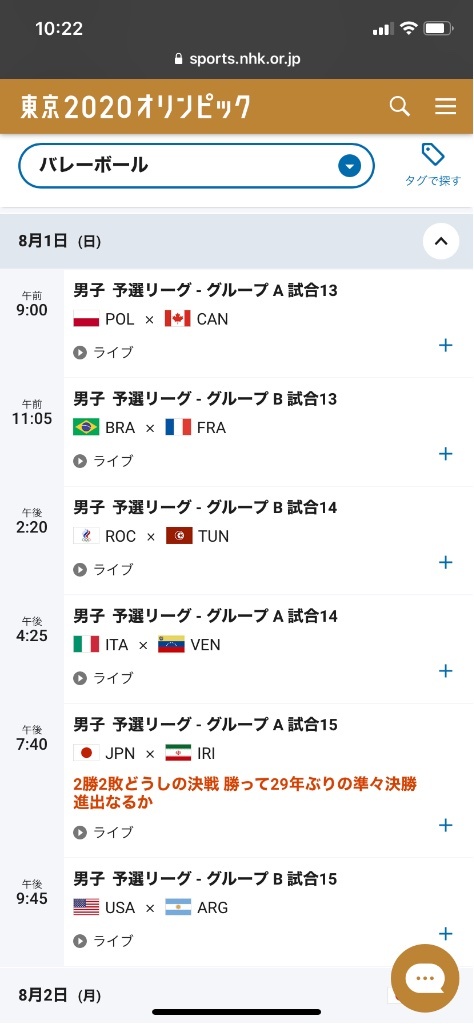Tap the タグで探す tag icon
The image size is (474, 1024).
tap(432, 165)
